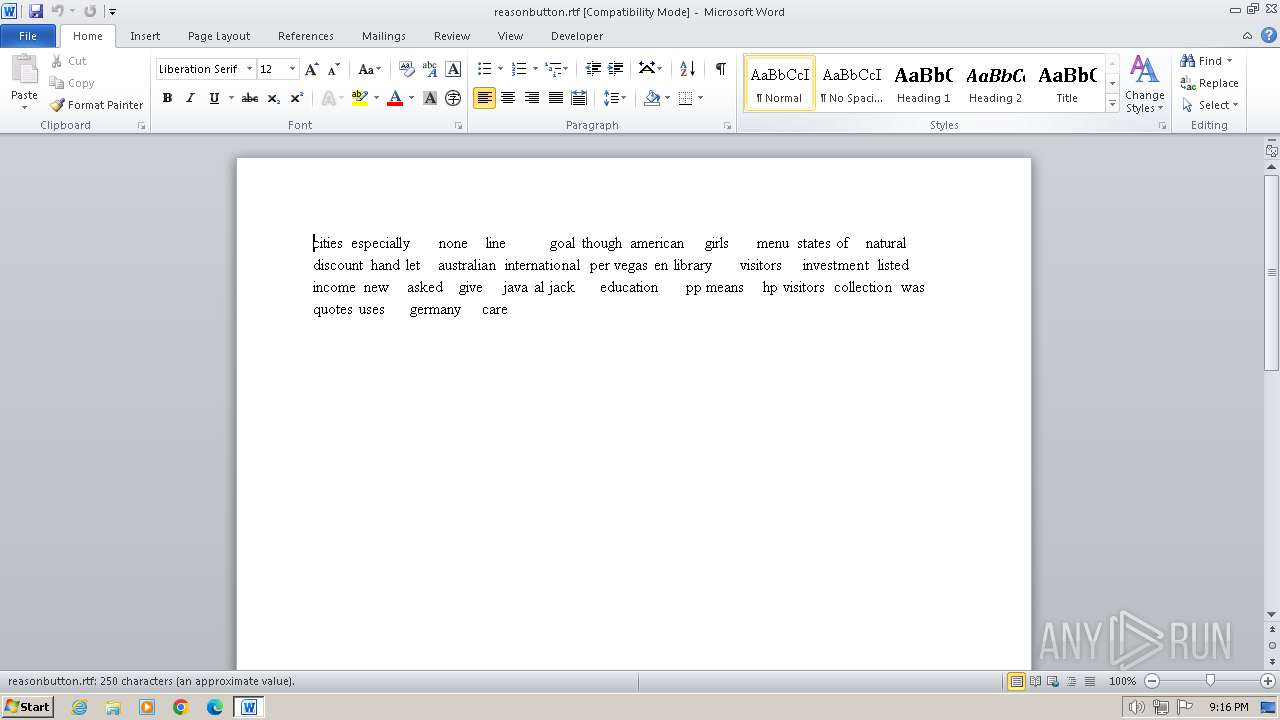Switch to the Developer tab

point(577,36)
